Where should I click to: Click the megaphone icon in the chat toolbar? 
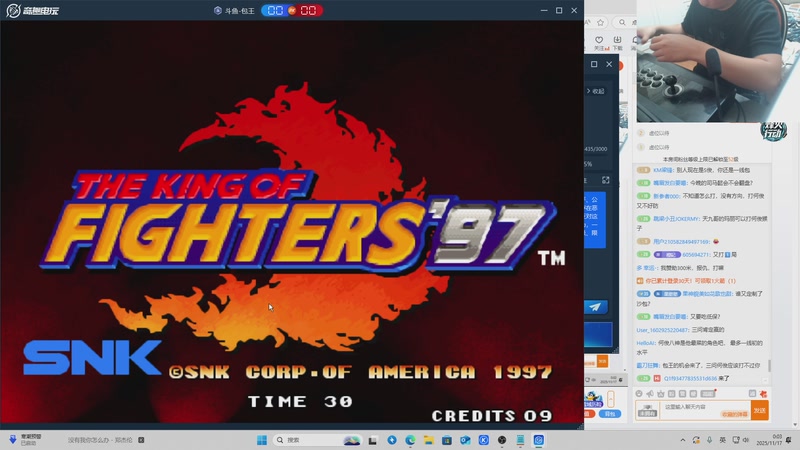pyautogui.click(x=650, y=394)
